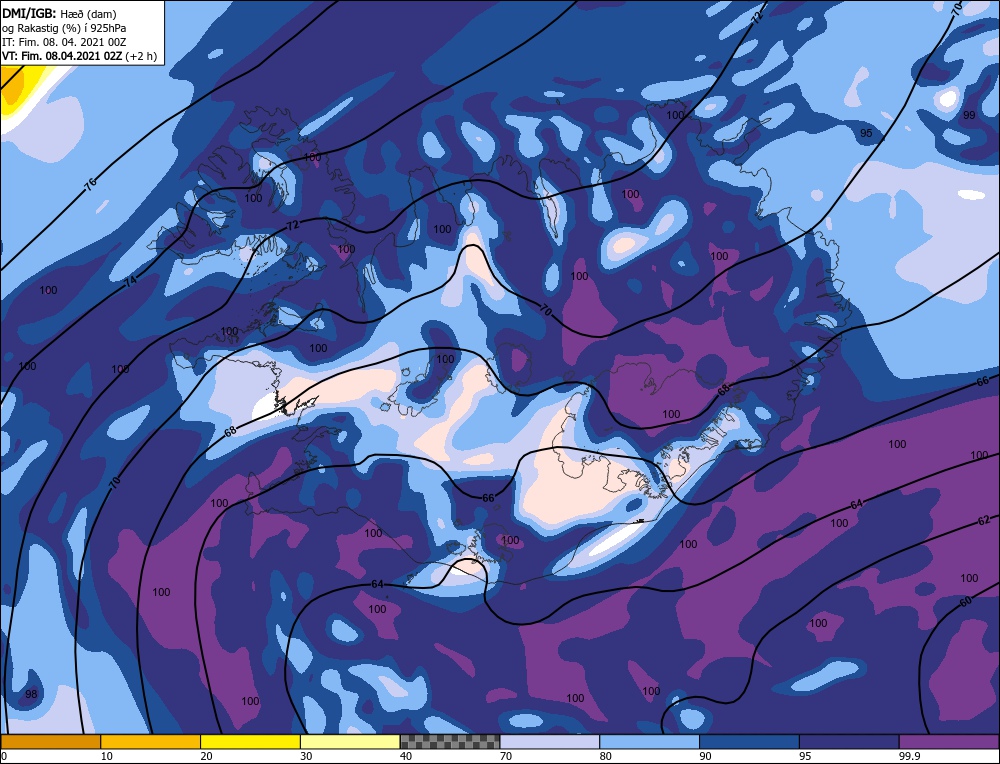
Task: Click the line "IT: Fim. 08. 04. 2021 00Z"
Action: [x=64, y=42]
